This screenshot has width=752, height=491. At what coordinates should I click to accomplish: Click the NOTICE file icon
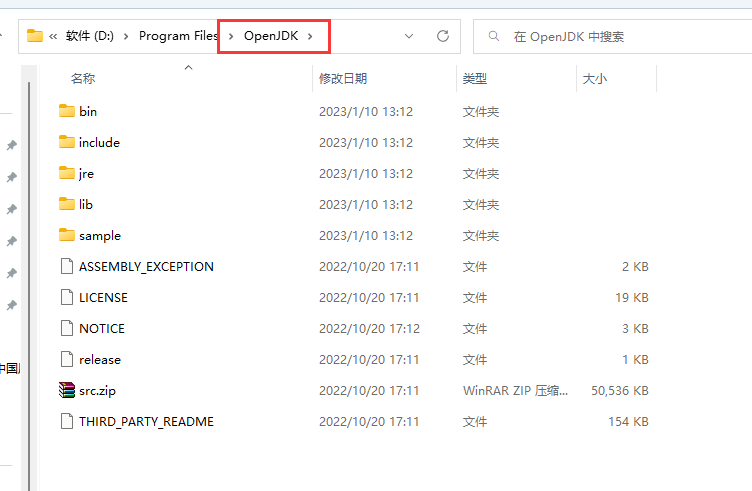click(67, 328)
